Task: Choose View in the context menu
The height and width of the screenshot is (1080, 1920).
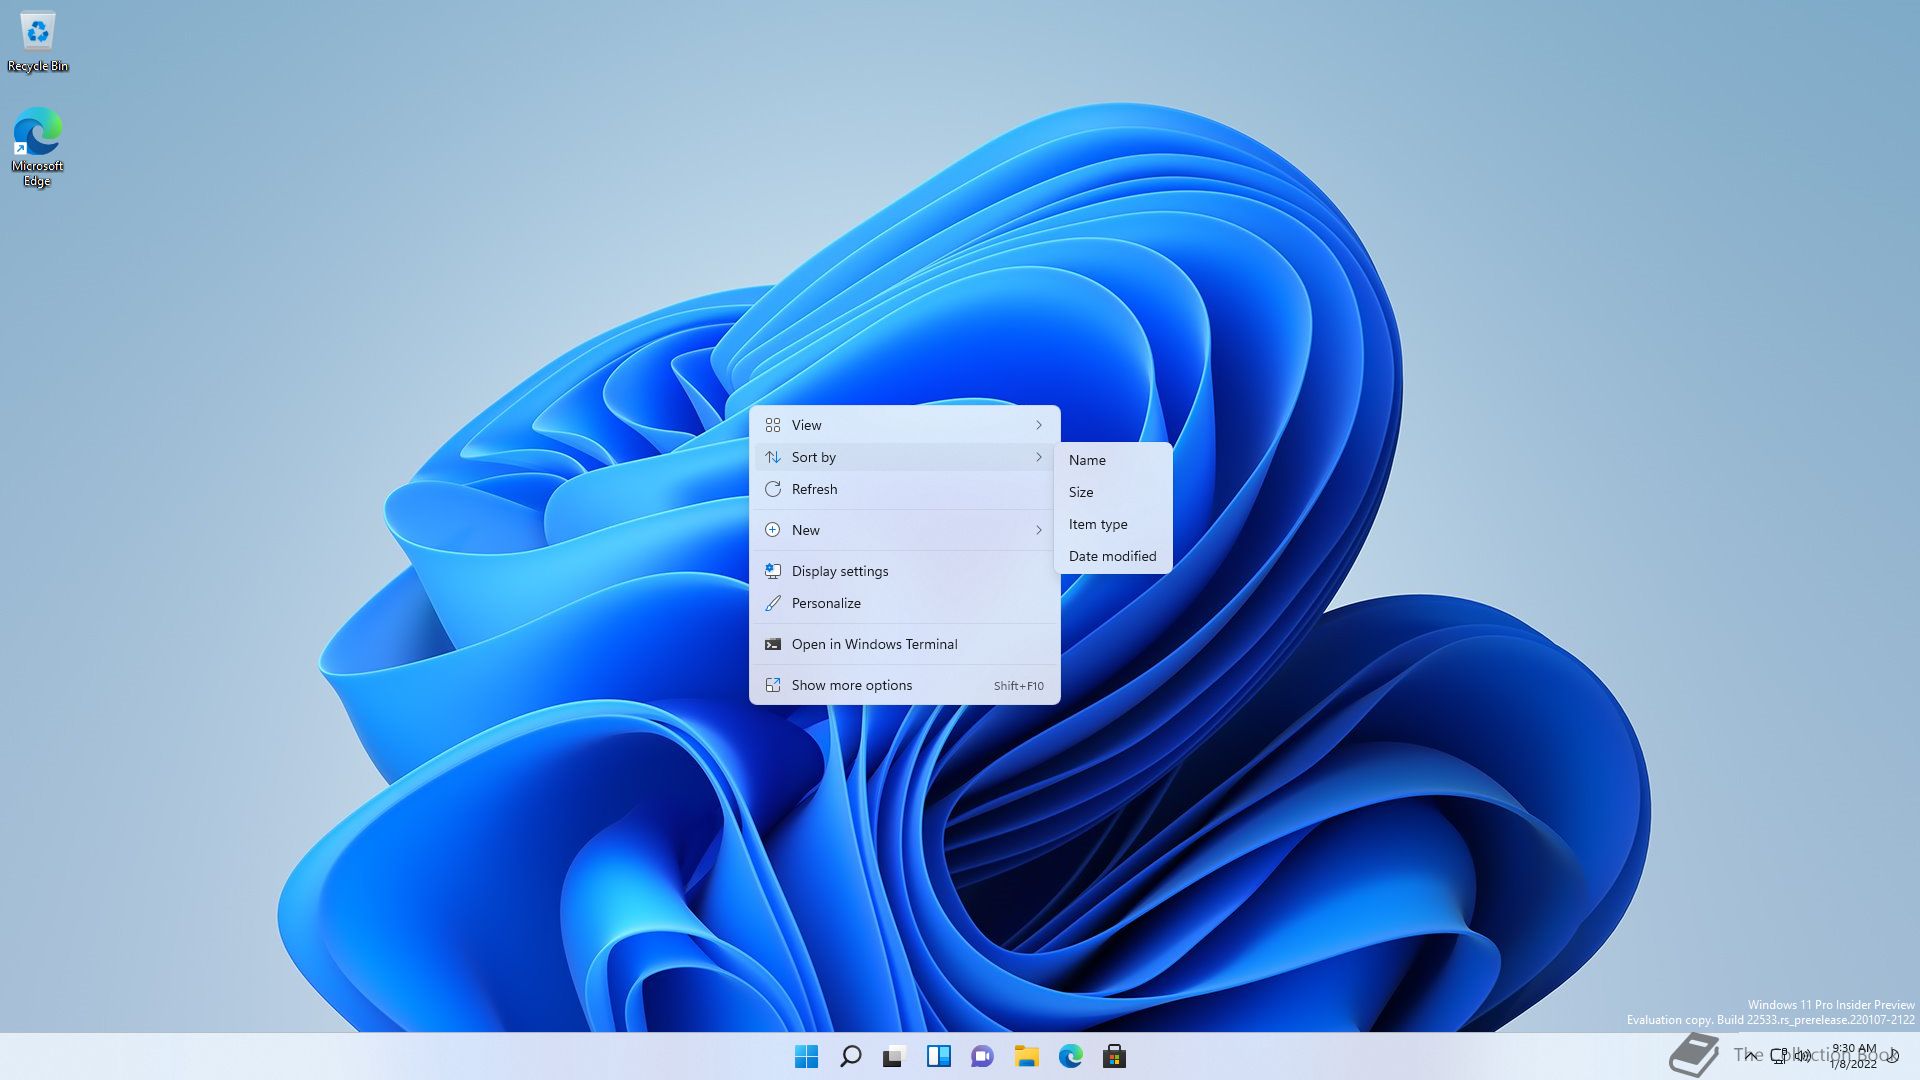Action: pos(904,425)
